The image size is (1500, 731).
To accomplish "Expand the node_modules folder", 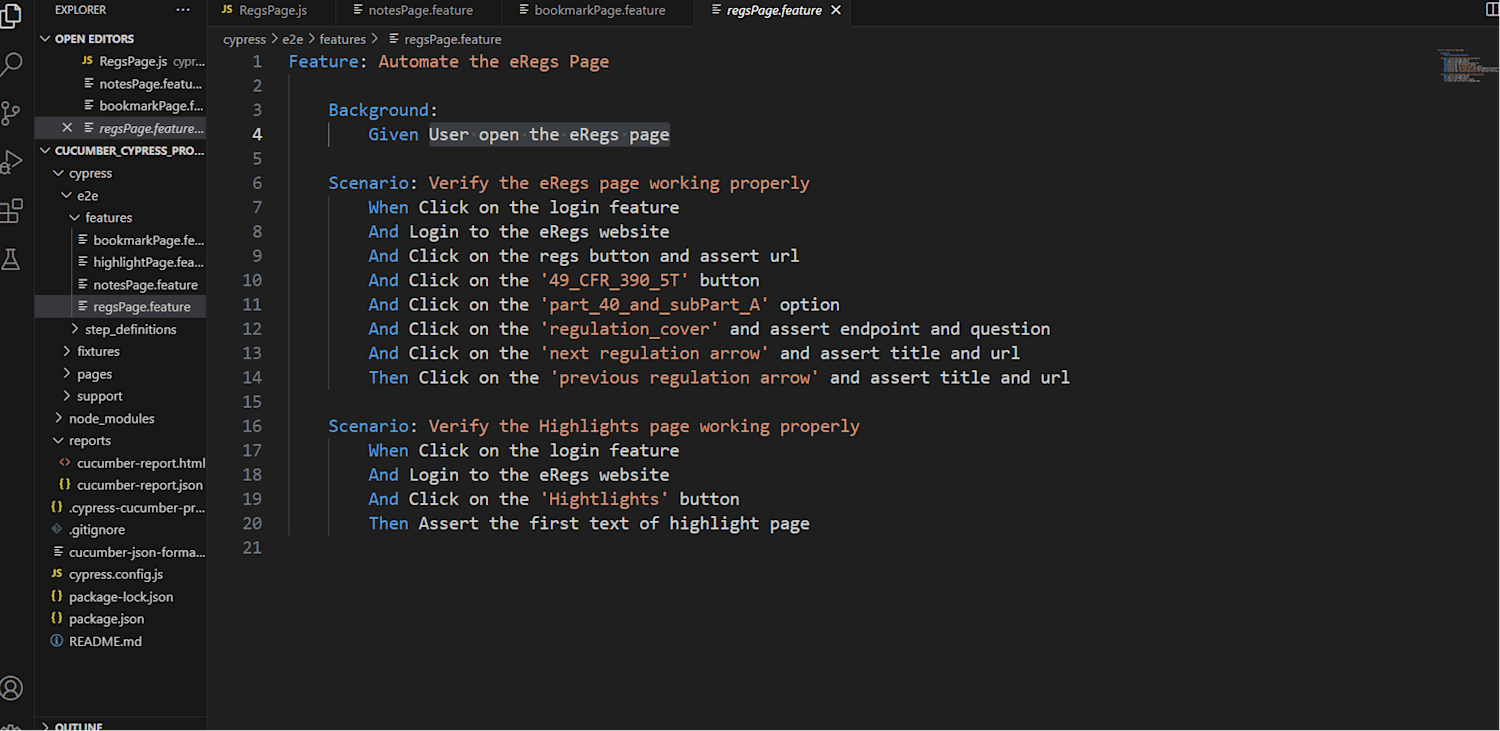I will click(58, 419).
